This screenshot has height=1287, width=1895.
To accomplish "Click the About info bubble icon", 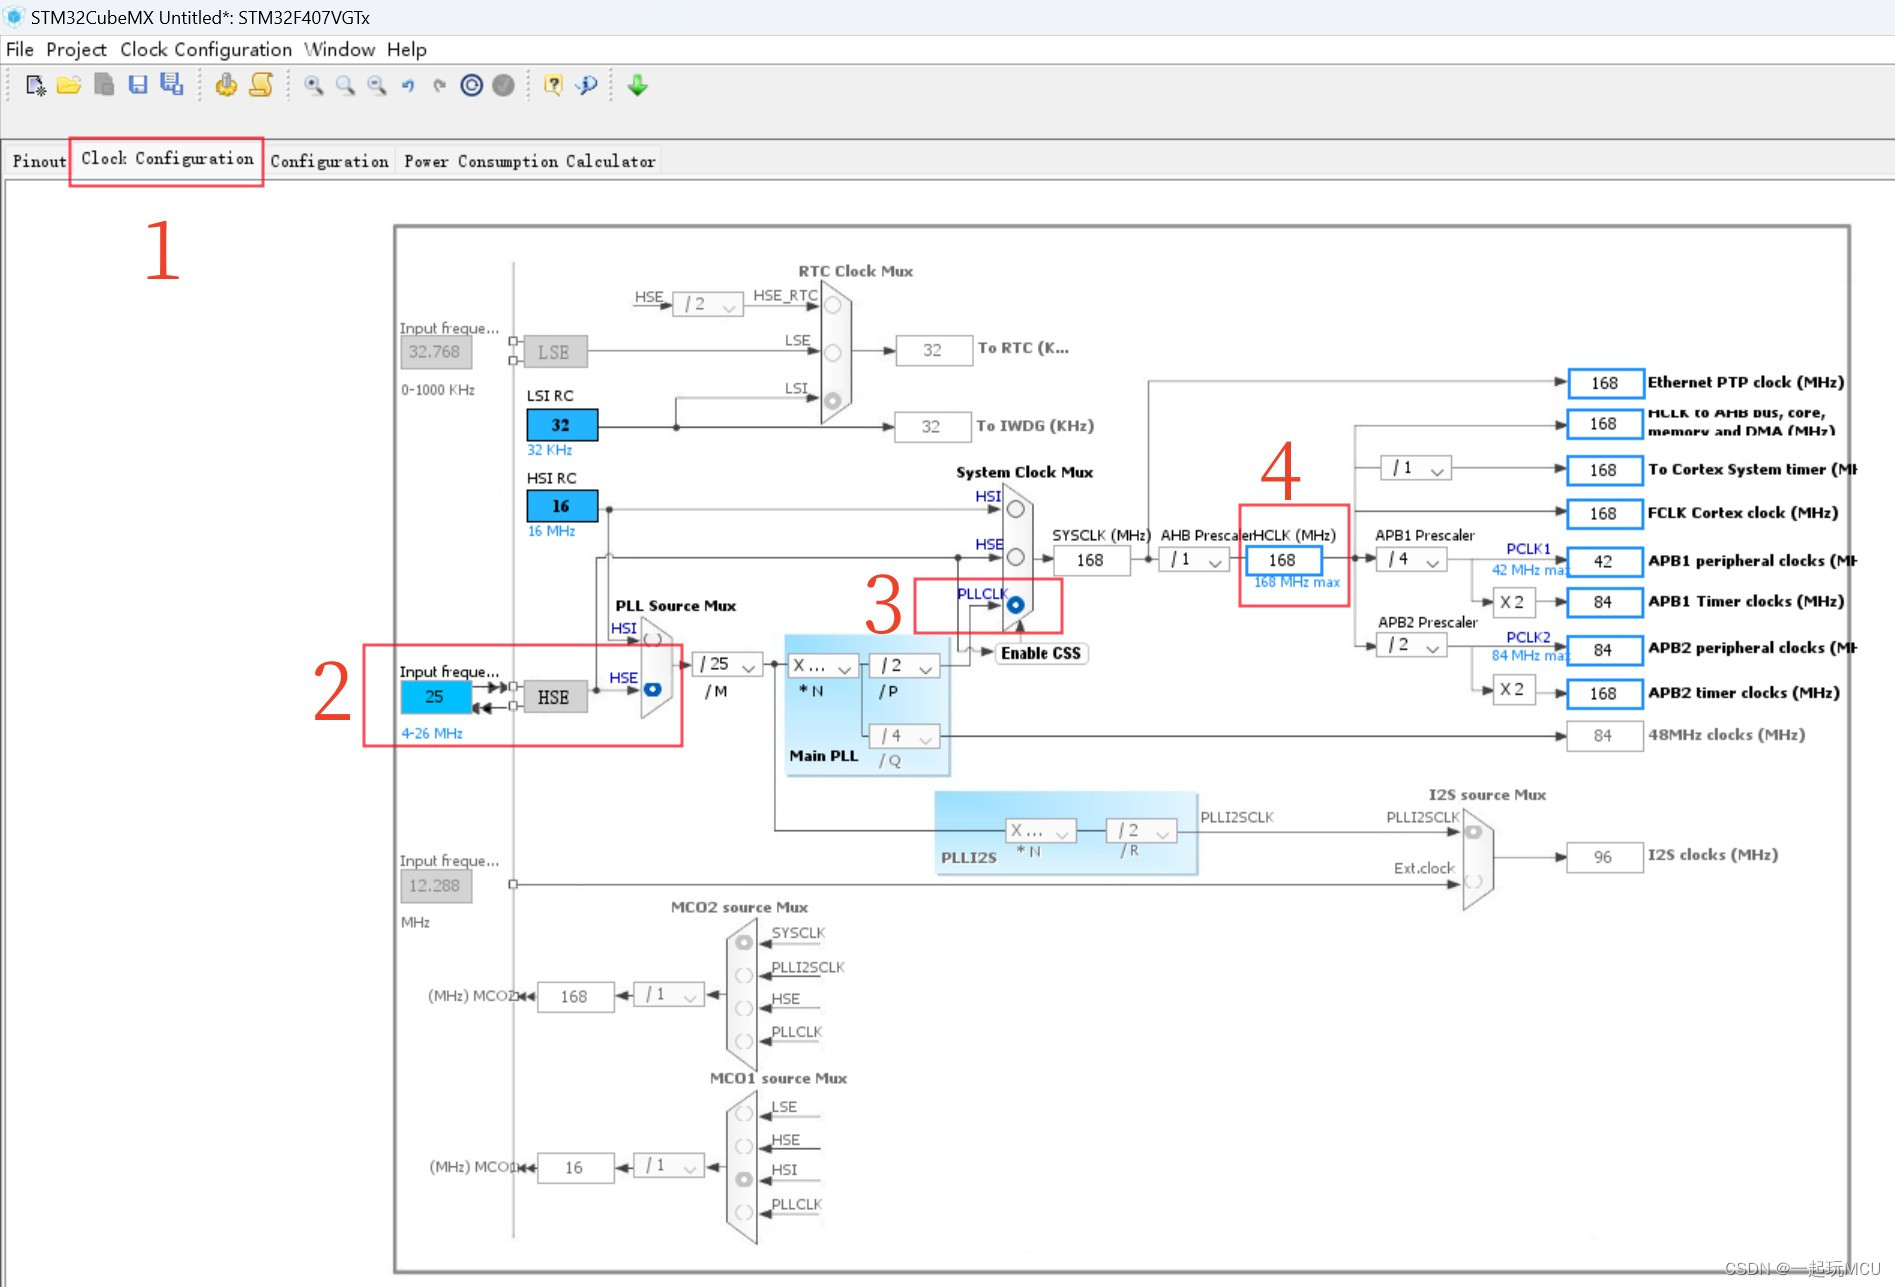I will pos(587,86).
